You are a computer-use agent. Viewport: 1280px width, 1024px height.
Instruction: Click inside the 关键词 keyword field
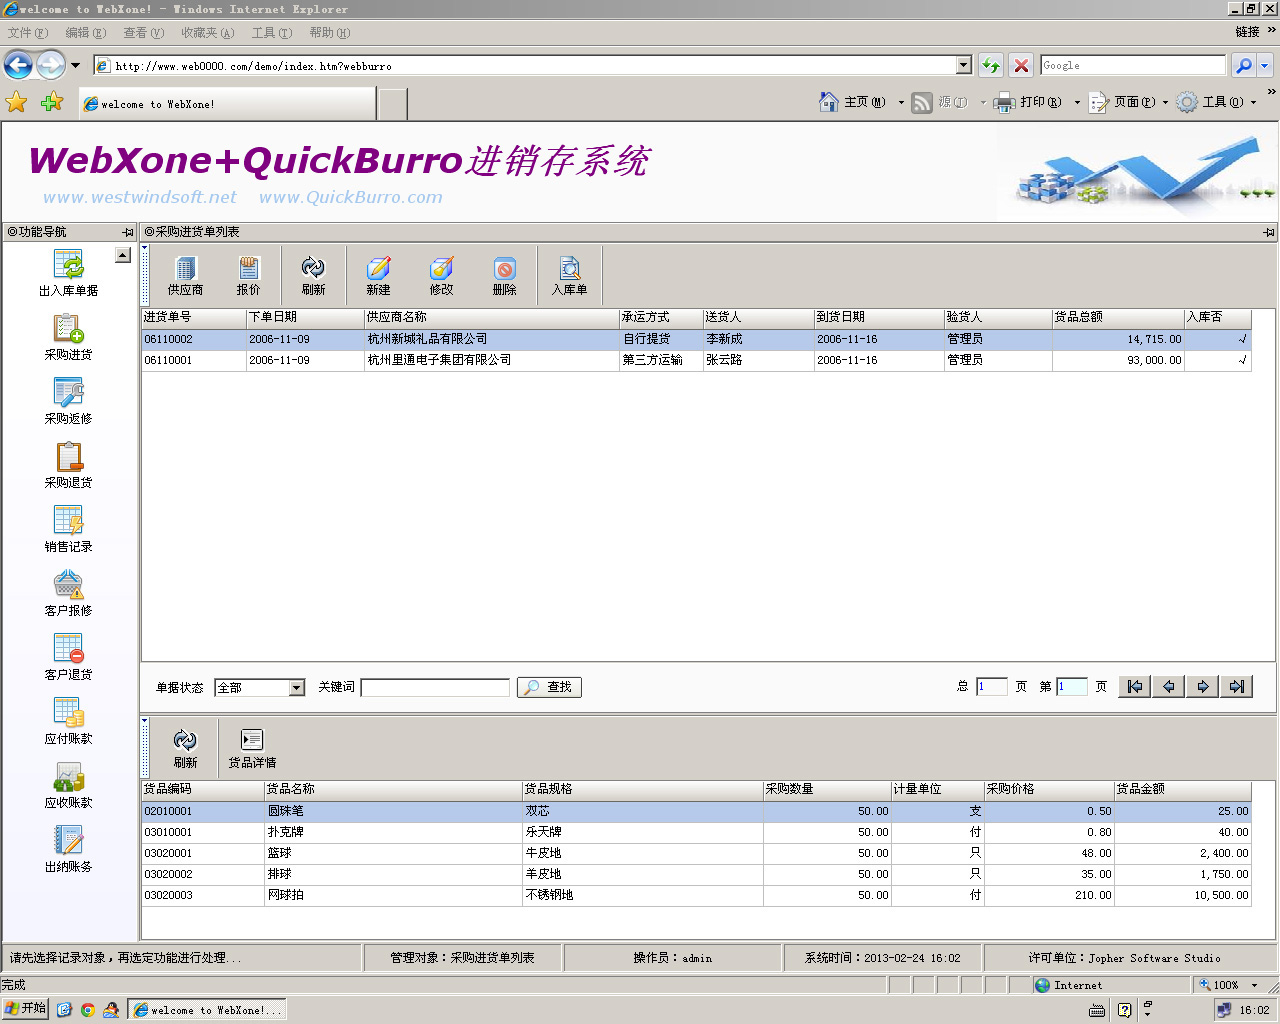[435, 687]
